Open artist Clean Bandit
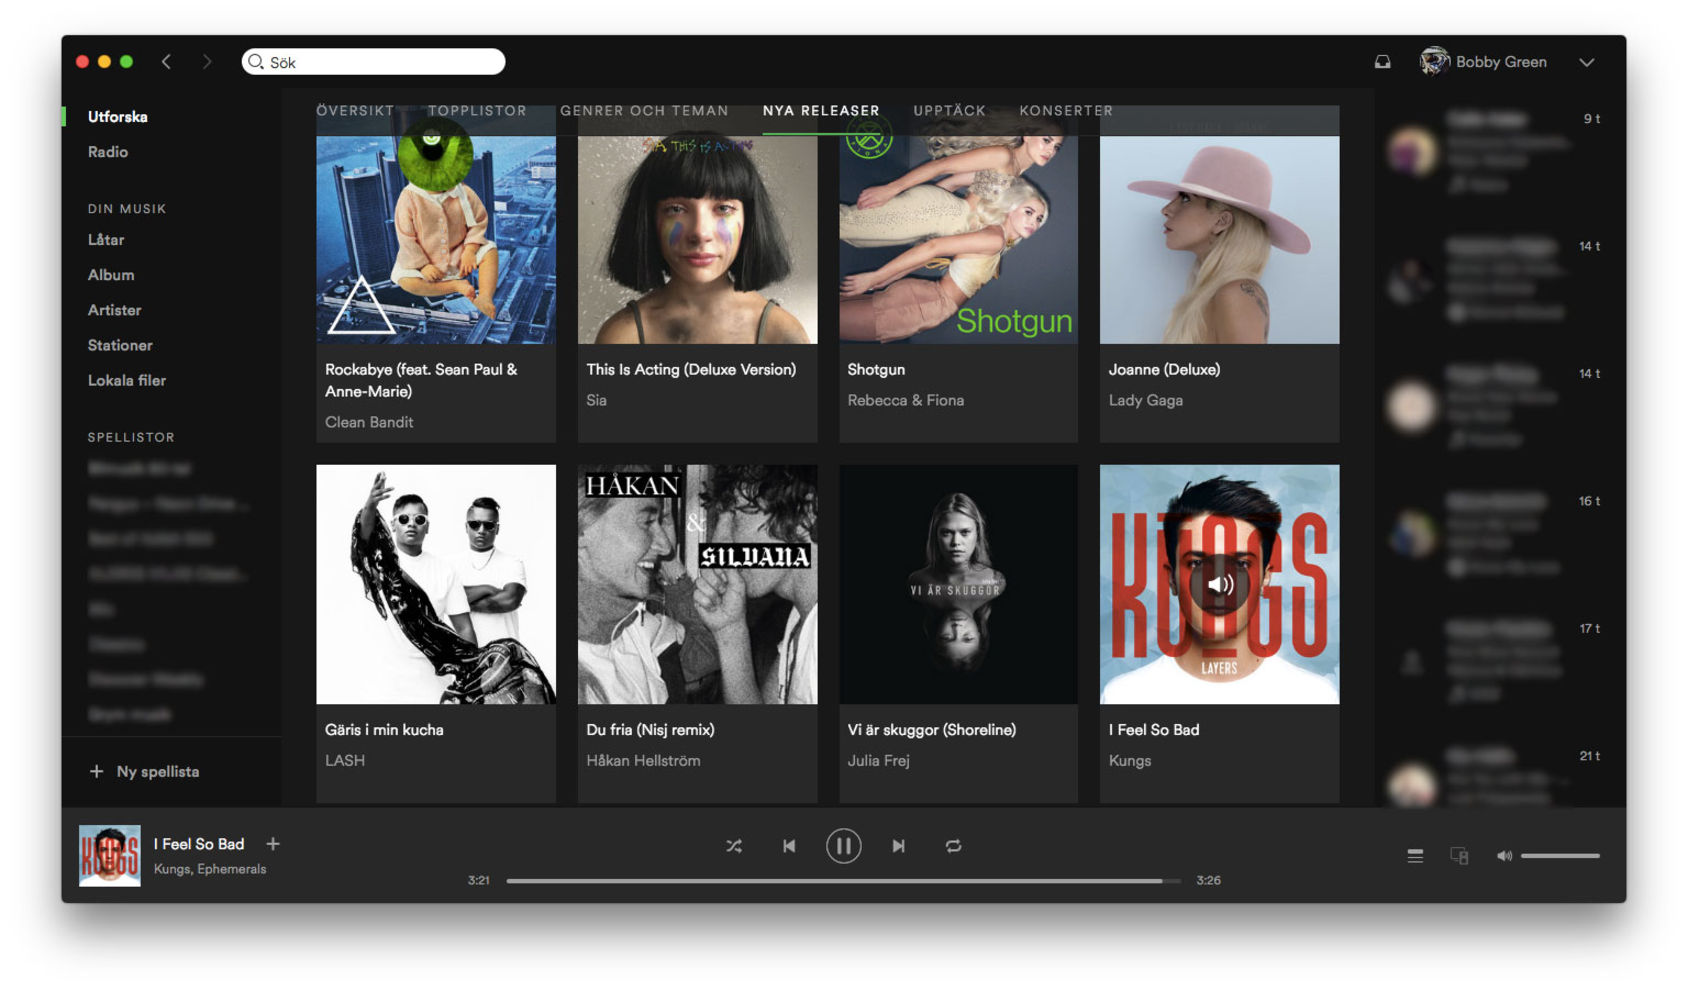 pos(369,423)
